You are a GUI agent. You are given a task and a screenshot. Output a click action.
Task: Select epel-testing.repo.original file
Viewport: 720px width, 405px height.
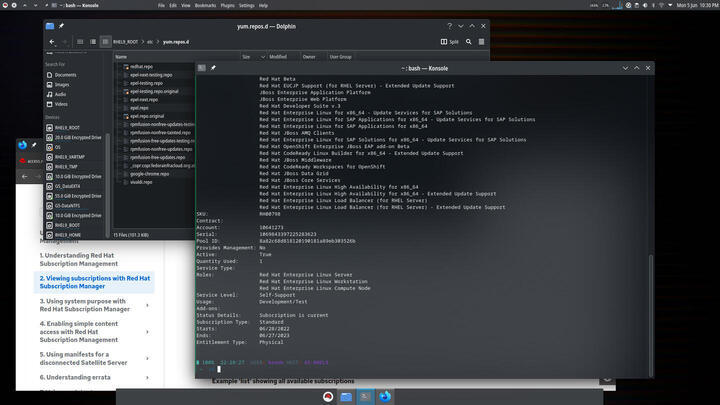(154, 91)
